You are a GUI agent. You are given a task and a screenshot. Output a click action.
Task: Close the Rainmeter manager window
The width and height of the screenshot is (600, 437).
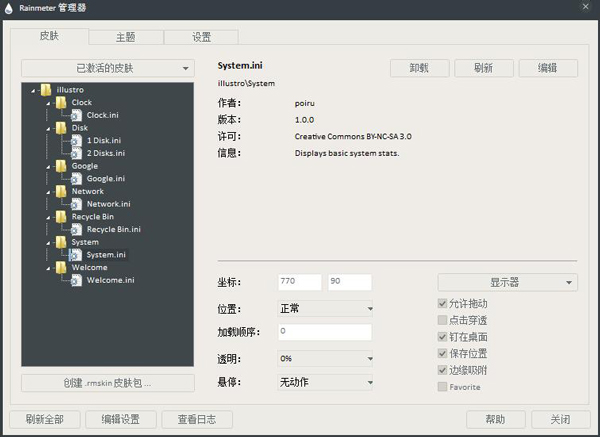click(585, 7)
